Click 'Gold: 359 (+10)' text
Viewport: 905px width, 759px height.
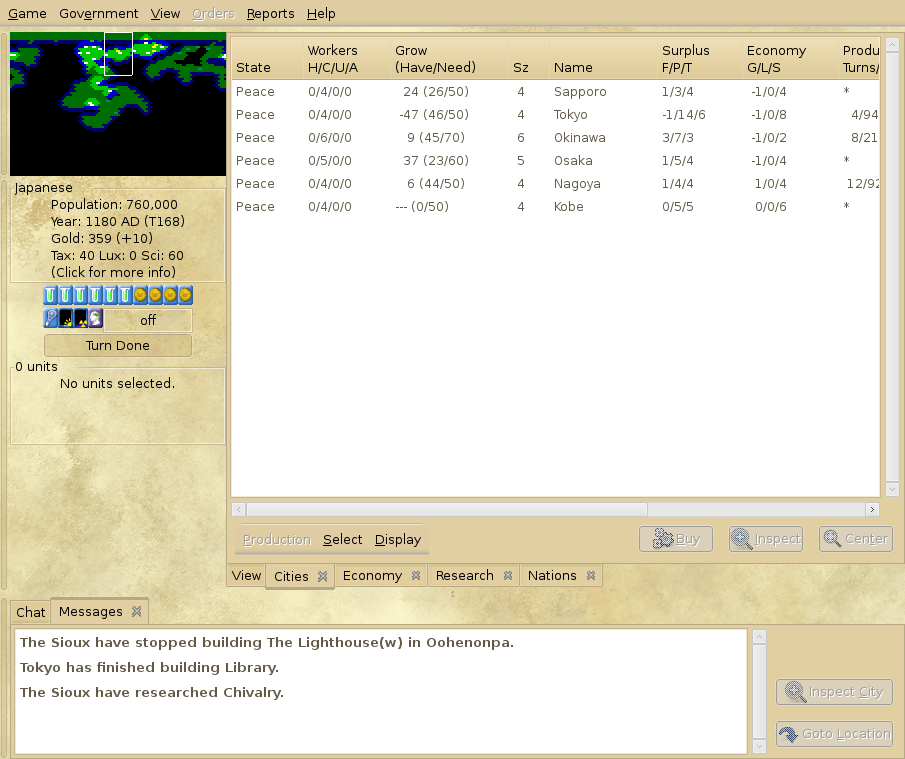click(x=102, y=238)
